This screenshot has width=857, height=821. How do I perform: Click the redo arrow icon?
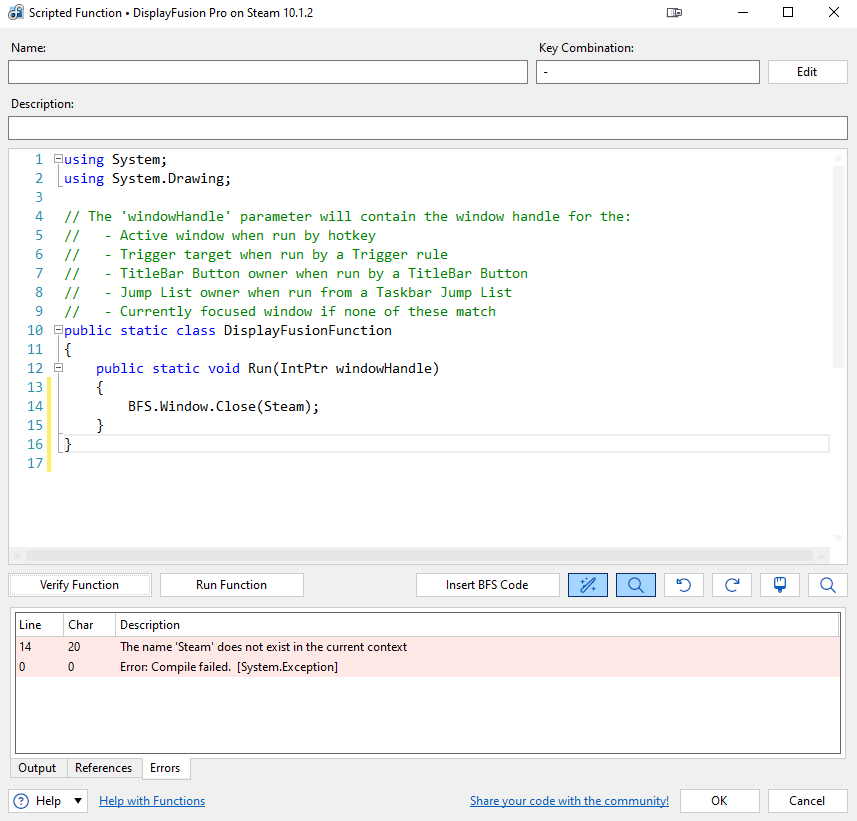[x=732, y=585]
